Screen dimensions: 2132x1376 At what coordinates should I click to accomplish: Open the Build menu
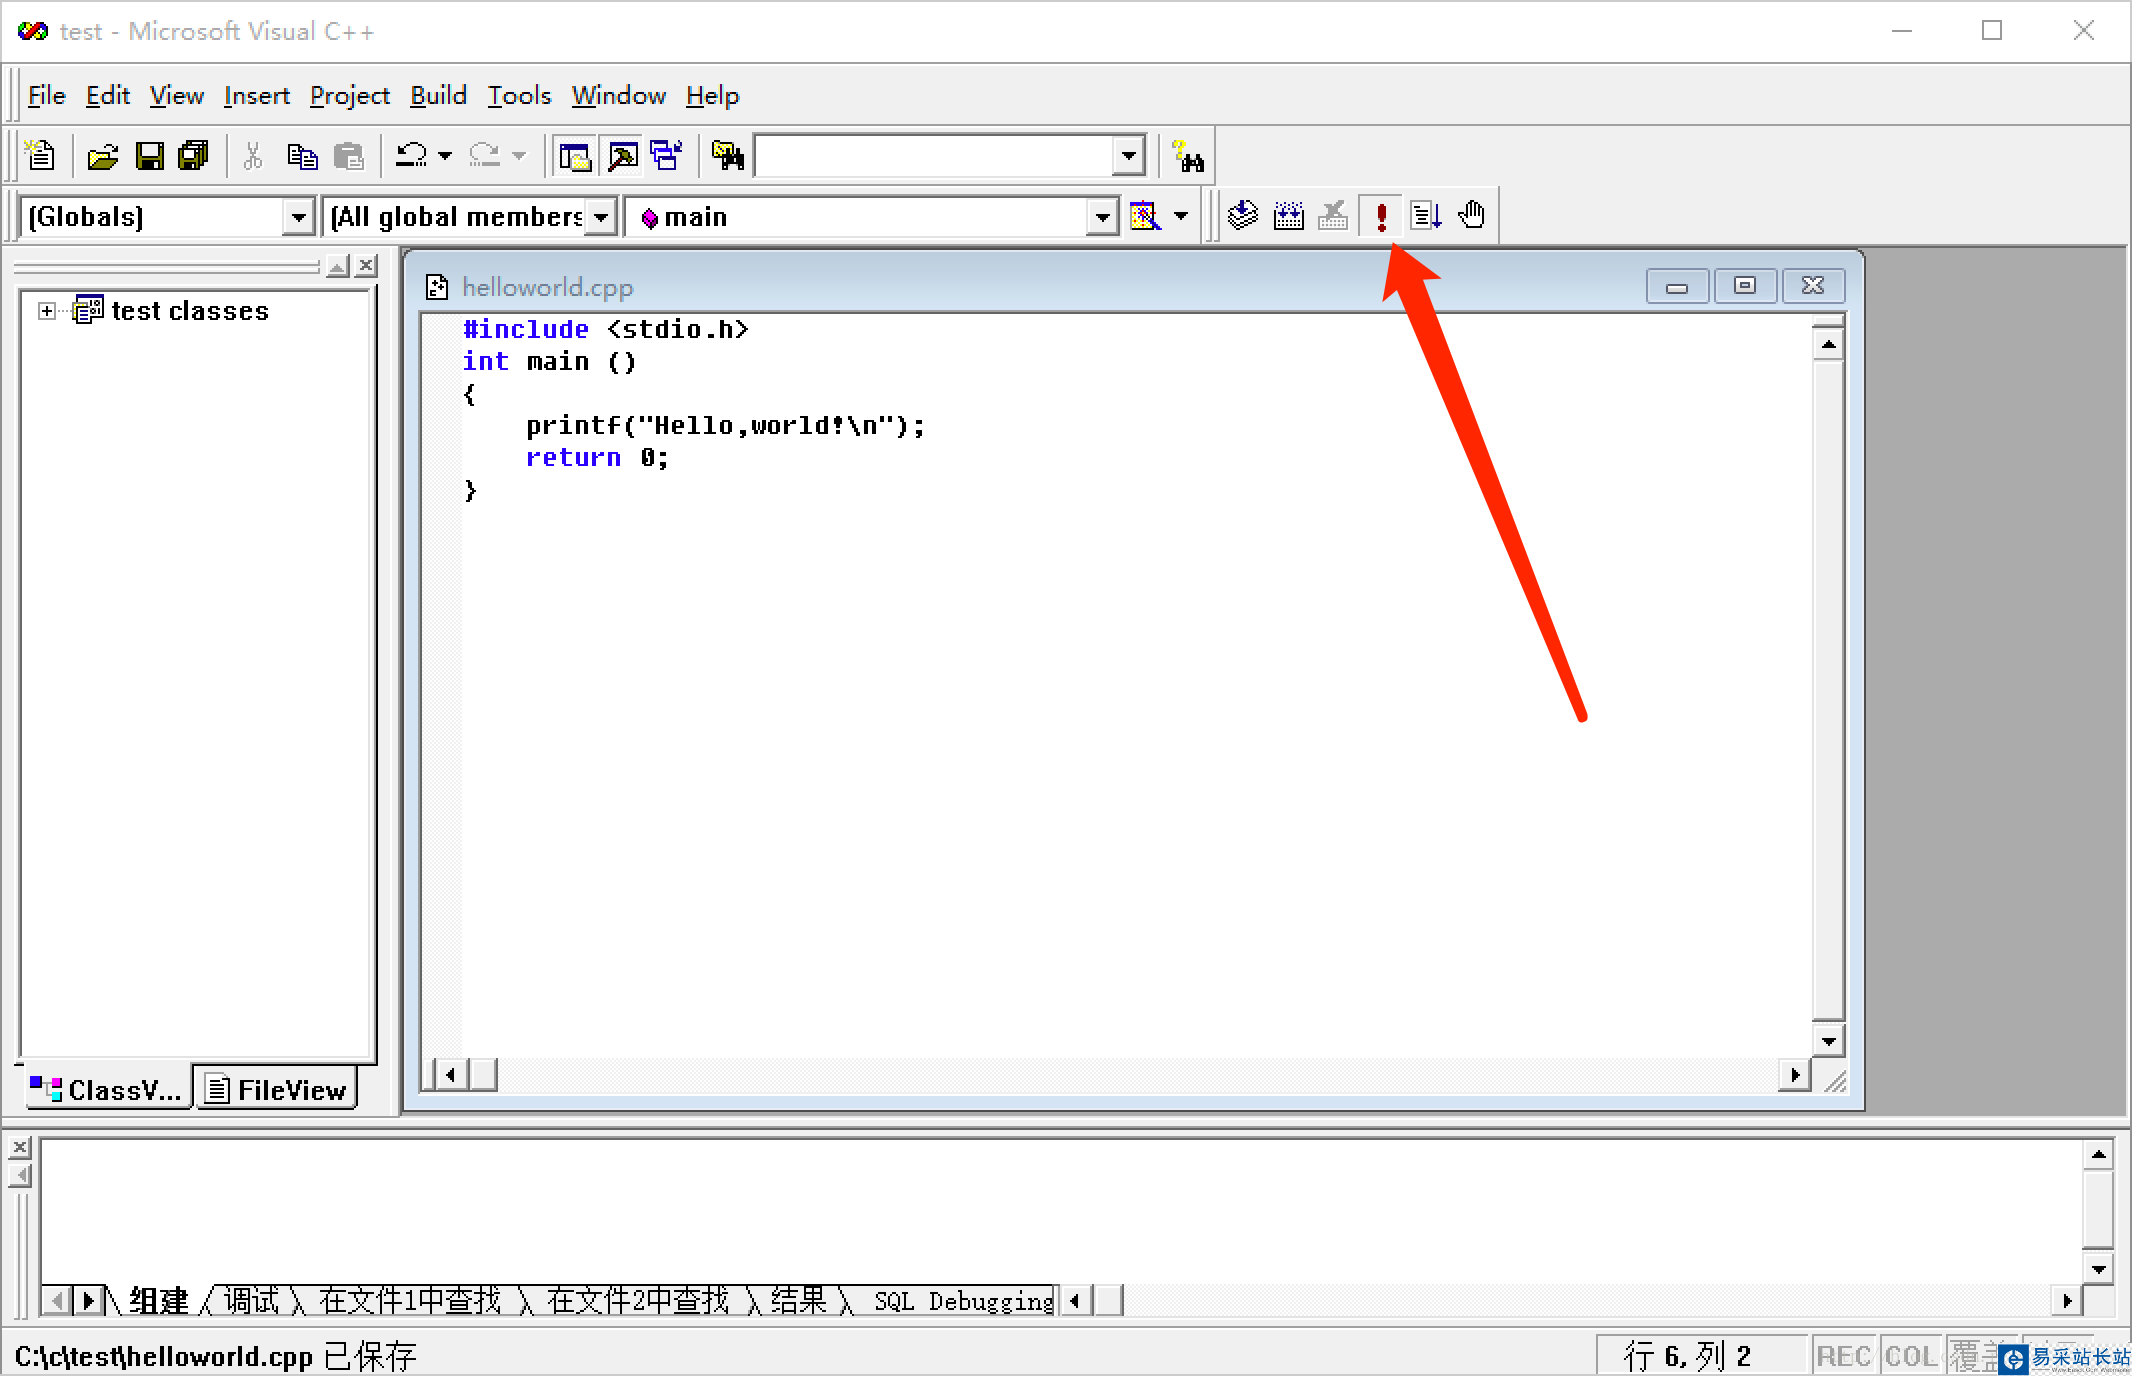(x=438, y=96)
